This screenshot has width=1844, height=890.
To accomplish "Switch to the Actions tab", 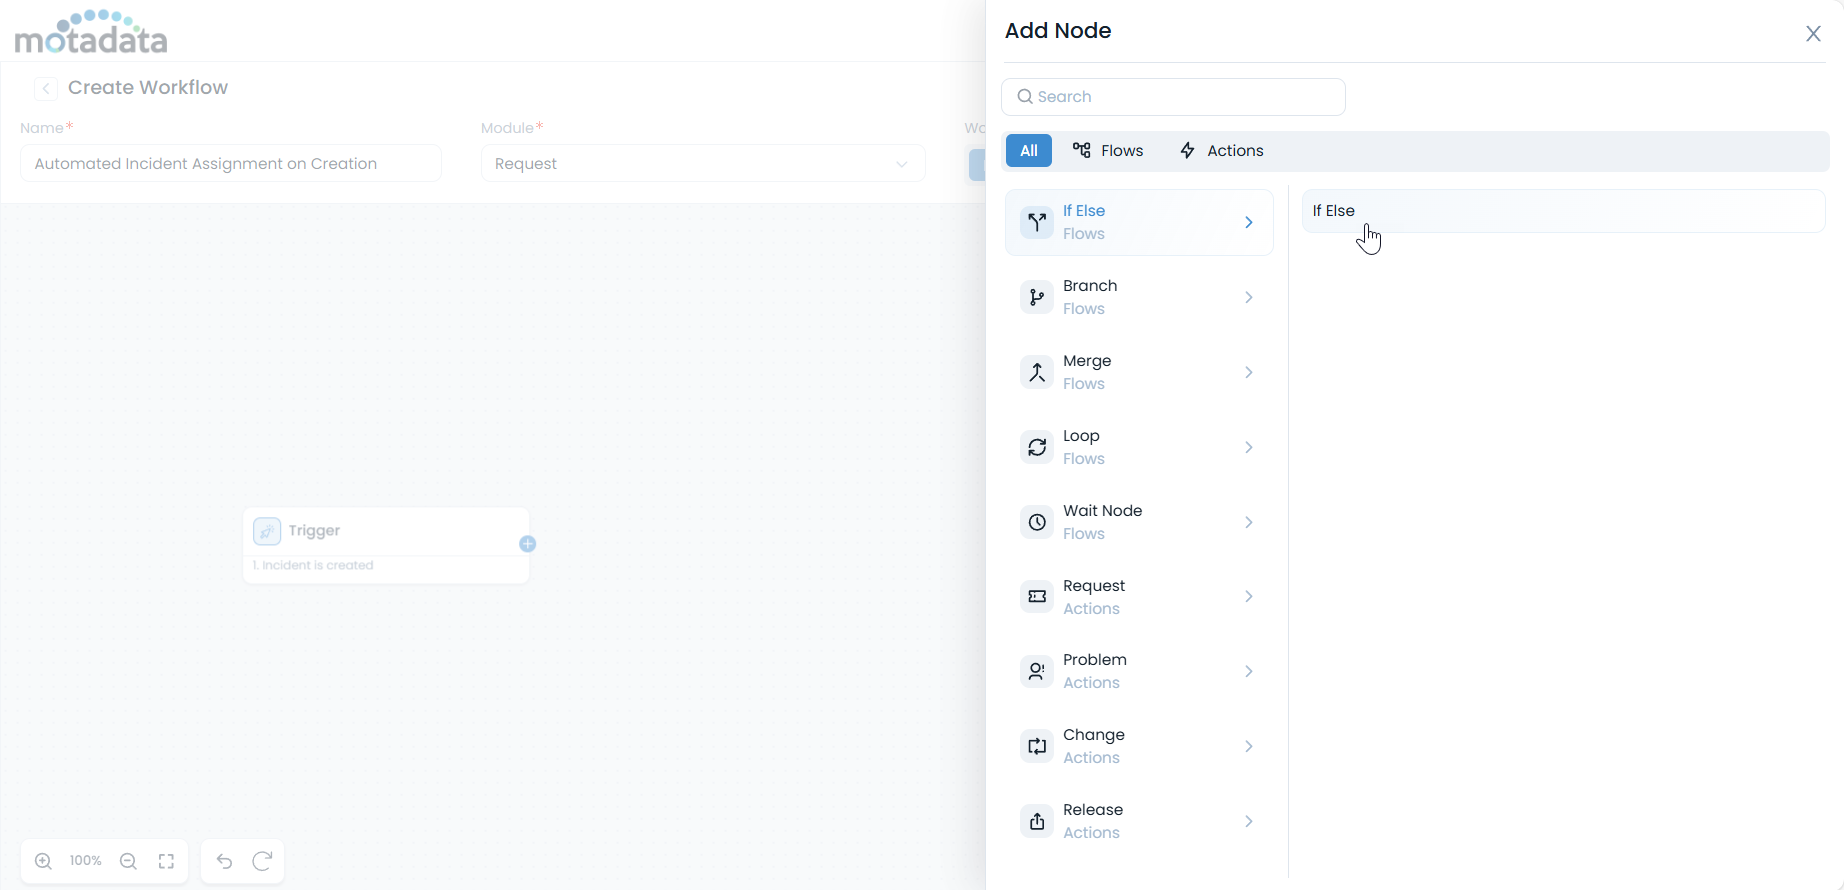I will click(x=1221, y=151).
